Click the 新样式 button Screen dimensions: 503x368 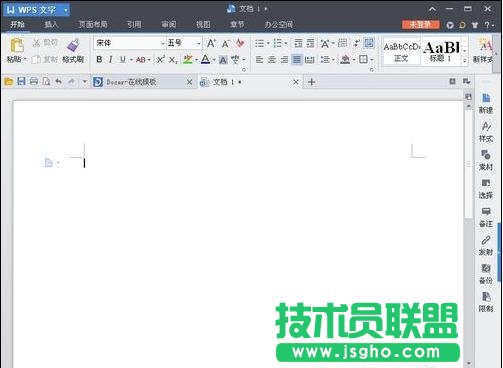pos(483,51)
